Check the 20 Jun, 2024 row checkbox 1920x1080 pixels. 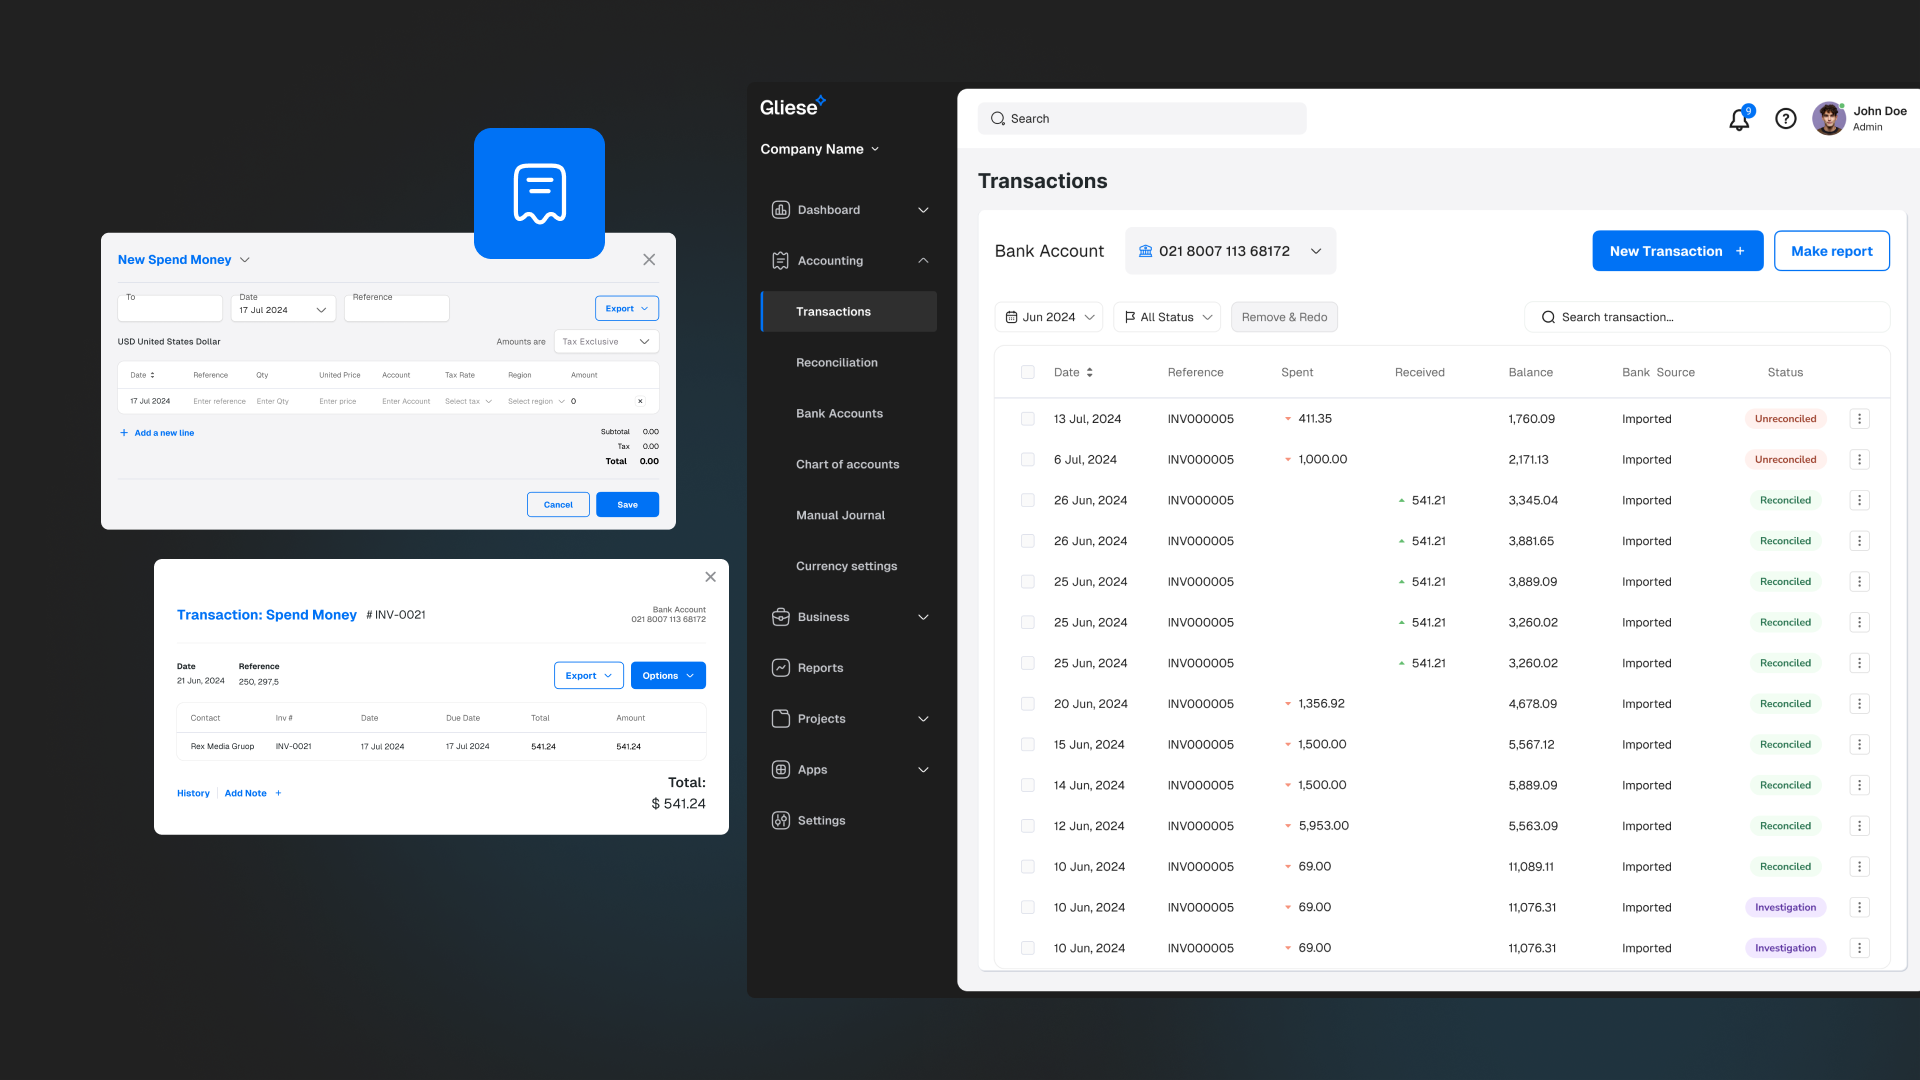pos(1028,704)
